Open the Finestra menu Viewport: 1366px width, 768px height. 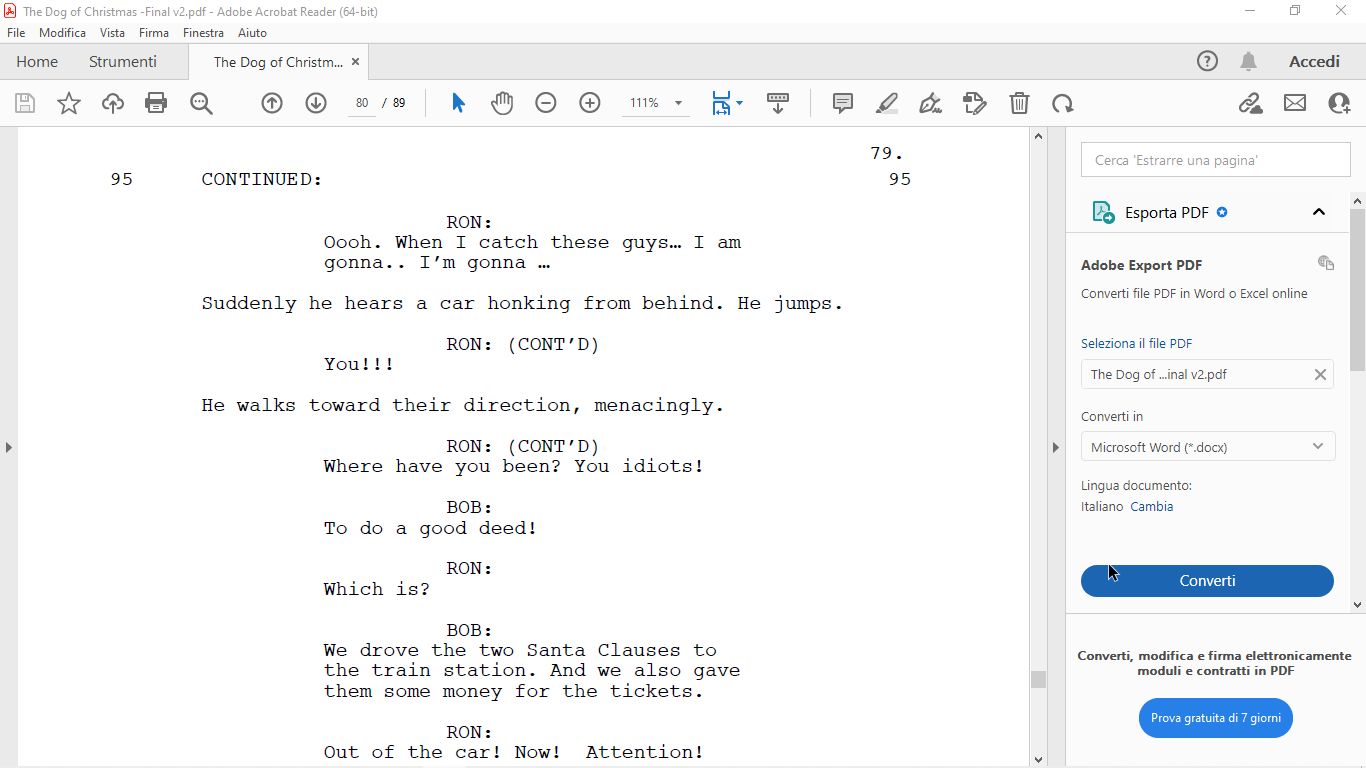click(203, 32)
